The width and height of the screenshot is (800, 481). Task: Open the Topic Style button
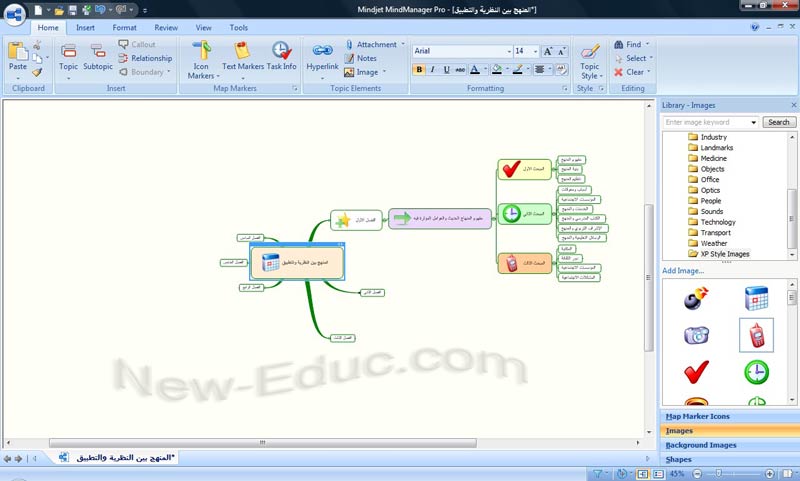590,61
